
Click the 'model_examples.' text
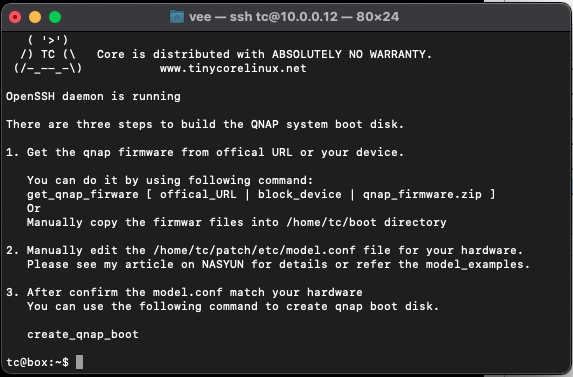click(x=478, y=264)
